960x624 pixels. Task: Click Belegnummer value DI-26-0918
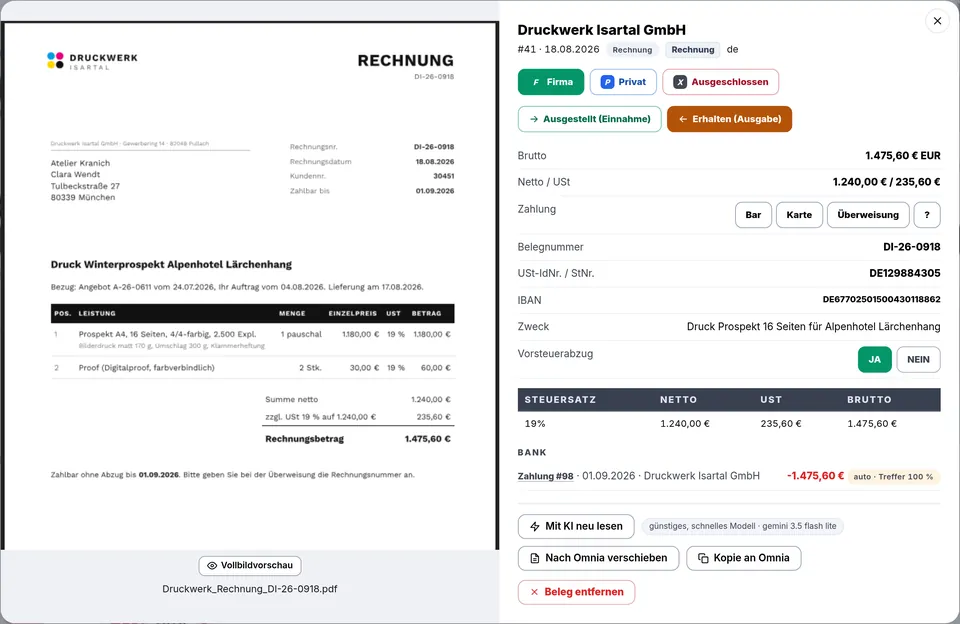[x=911, y=247]
